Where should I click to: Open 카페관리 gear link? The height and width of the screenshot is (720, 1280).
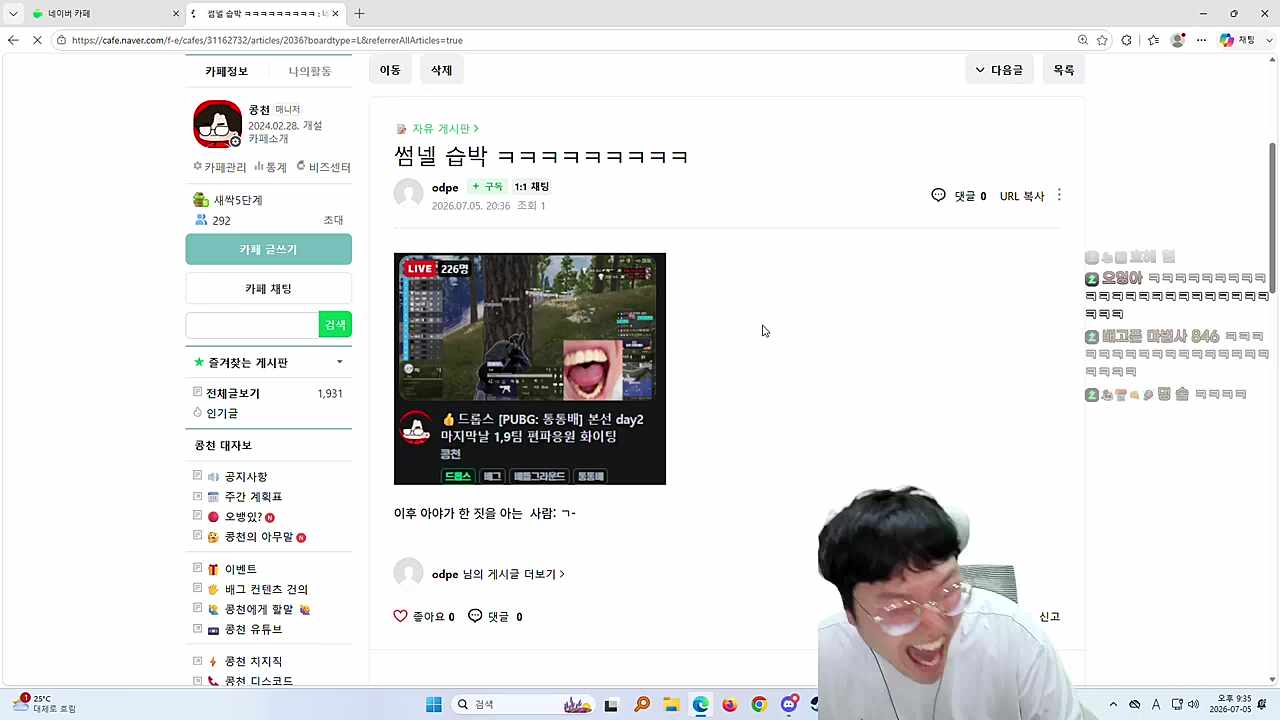(219, 167)
